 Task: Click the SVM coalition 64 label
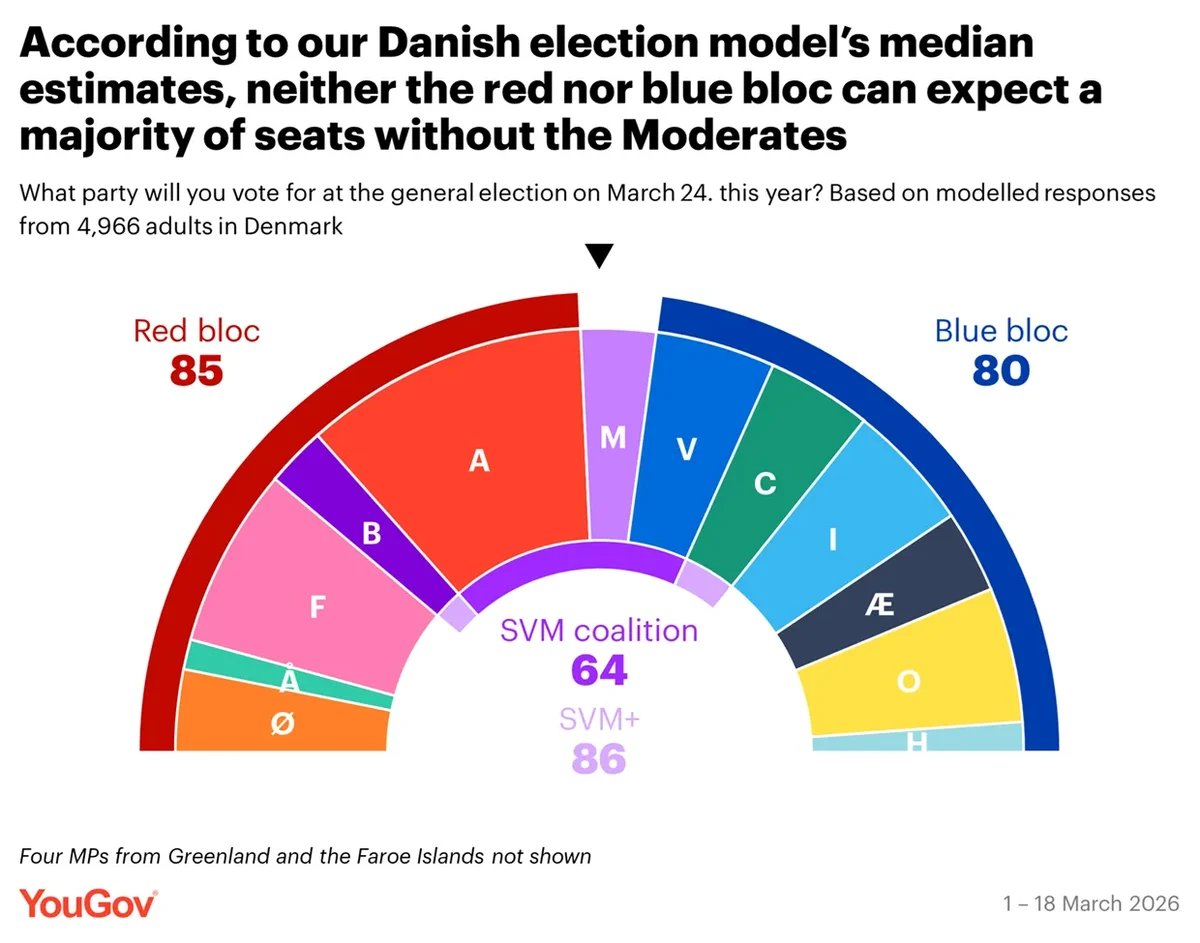coord(599,650)
